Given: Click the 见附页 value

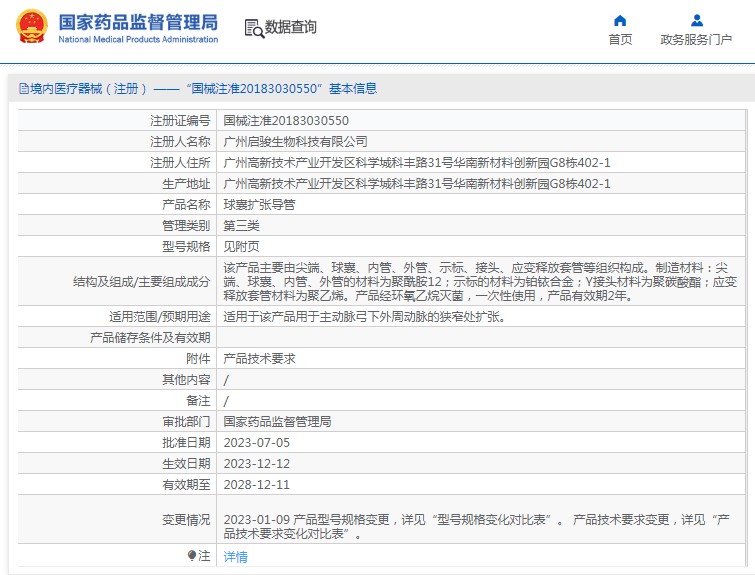Looking at the screenshot, I should (242, 247).
